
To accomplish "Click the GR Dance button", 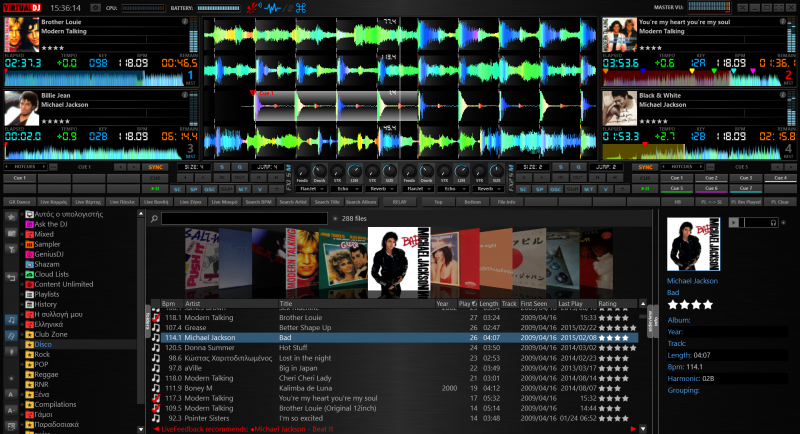I will coord(19,202).
